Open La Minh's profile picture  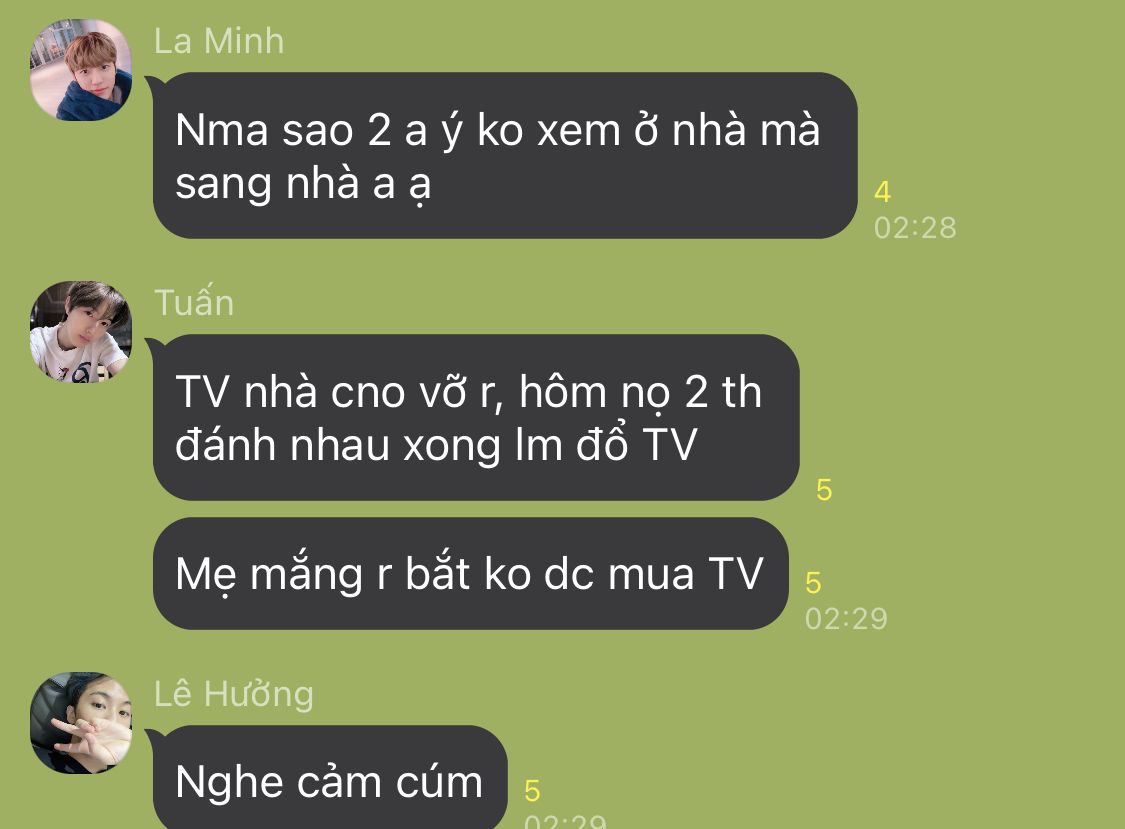[x=81, y=70]
